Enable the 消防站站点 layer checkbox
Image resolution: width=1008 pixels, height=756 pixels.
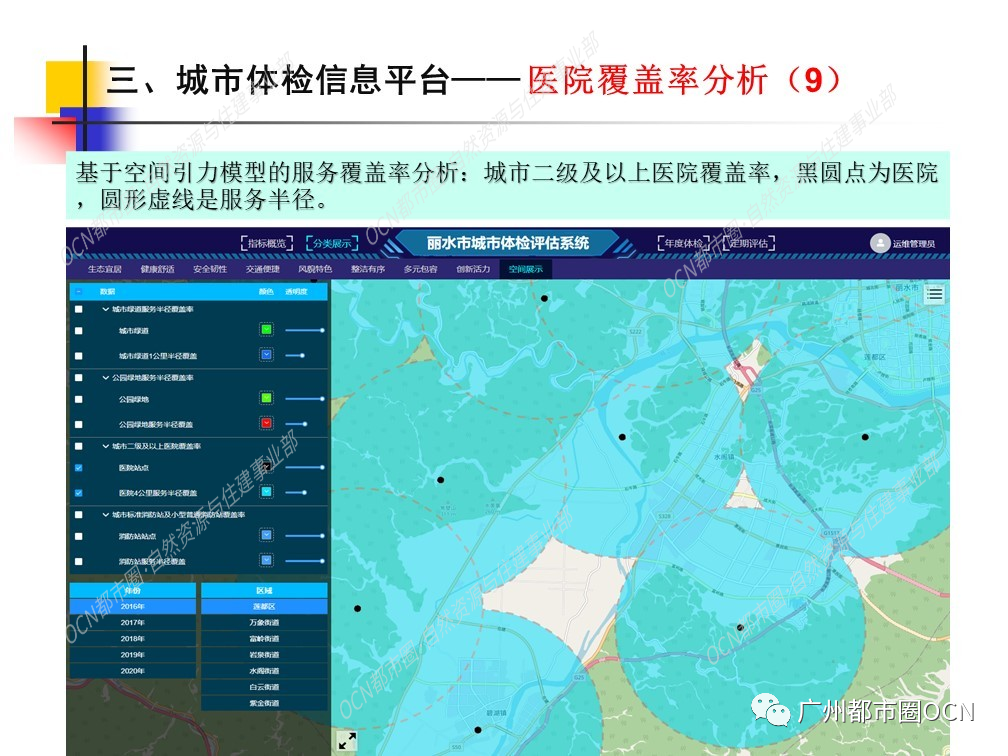pyautogui.click(x=78, y=536)
